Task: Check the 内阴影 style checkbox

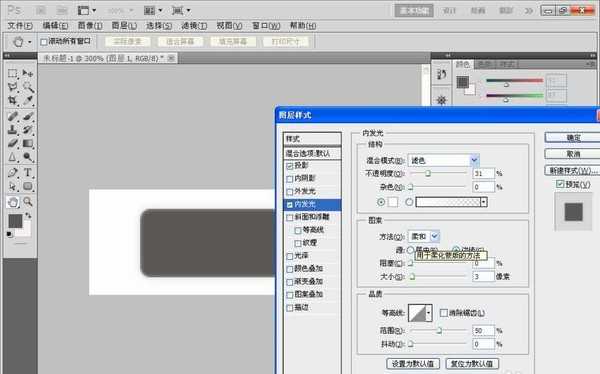Action: coord(290,179)
